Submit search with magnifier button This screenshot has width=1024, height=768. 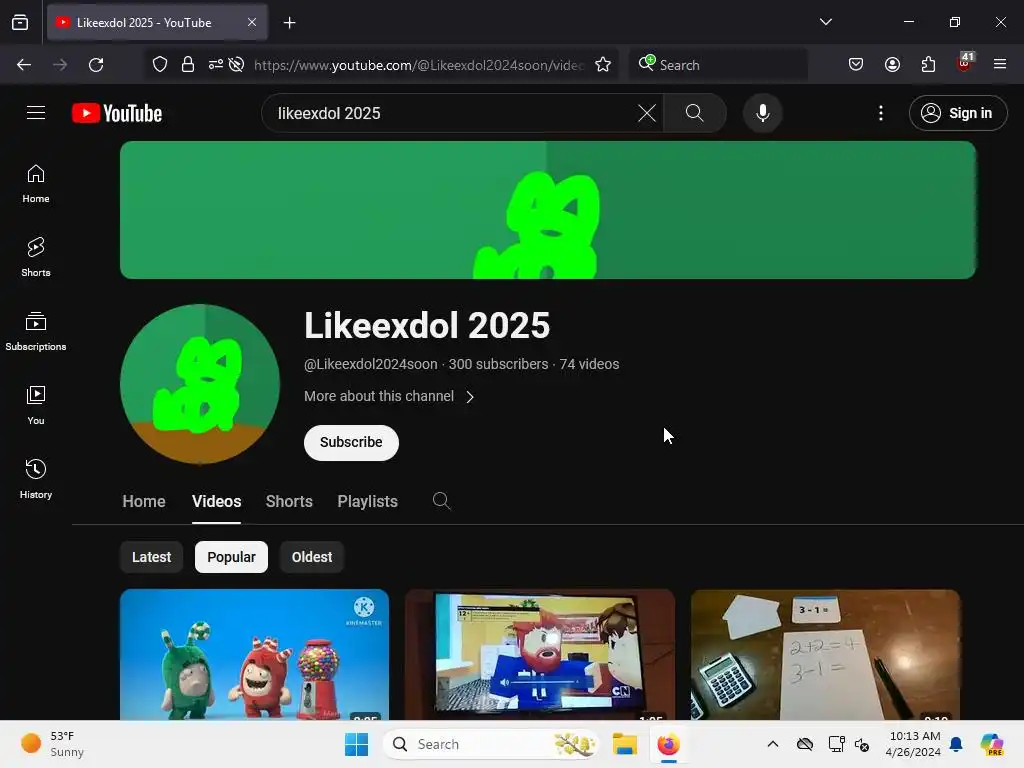tap(694, 113)
